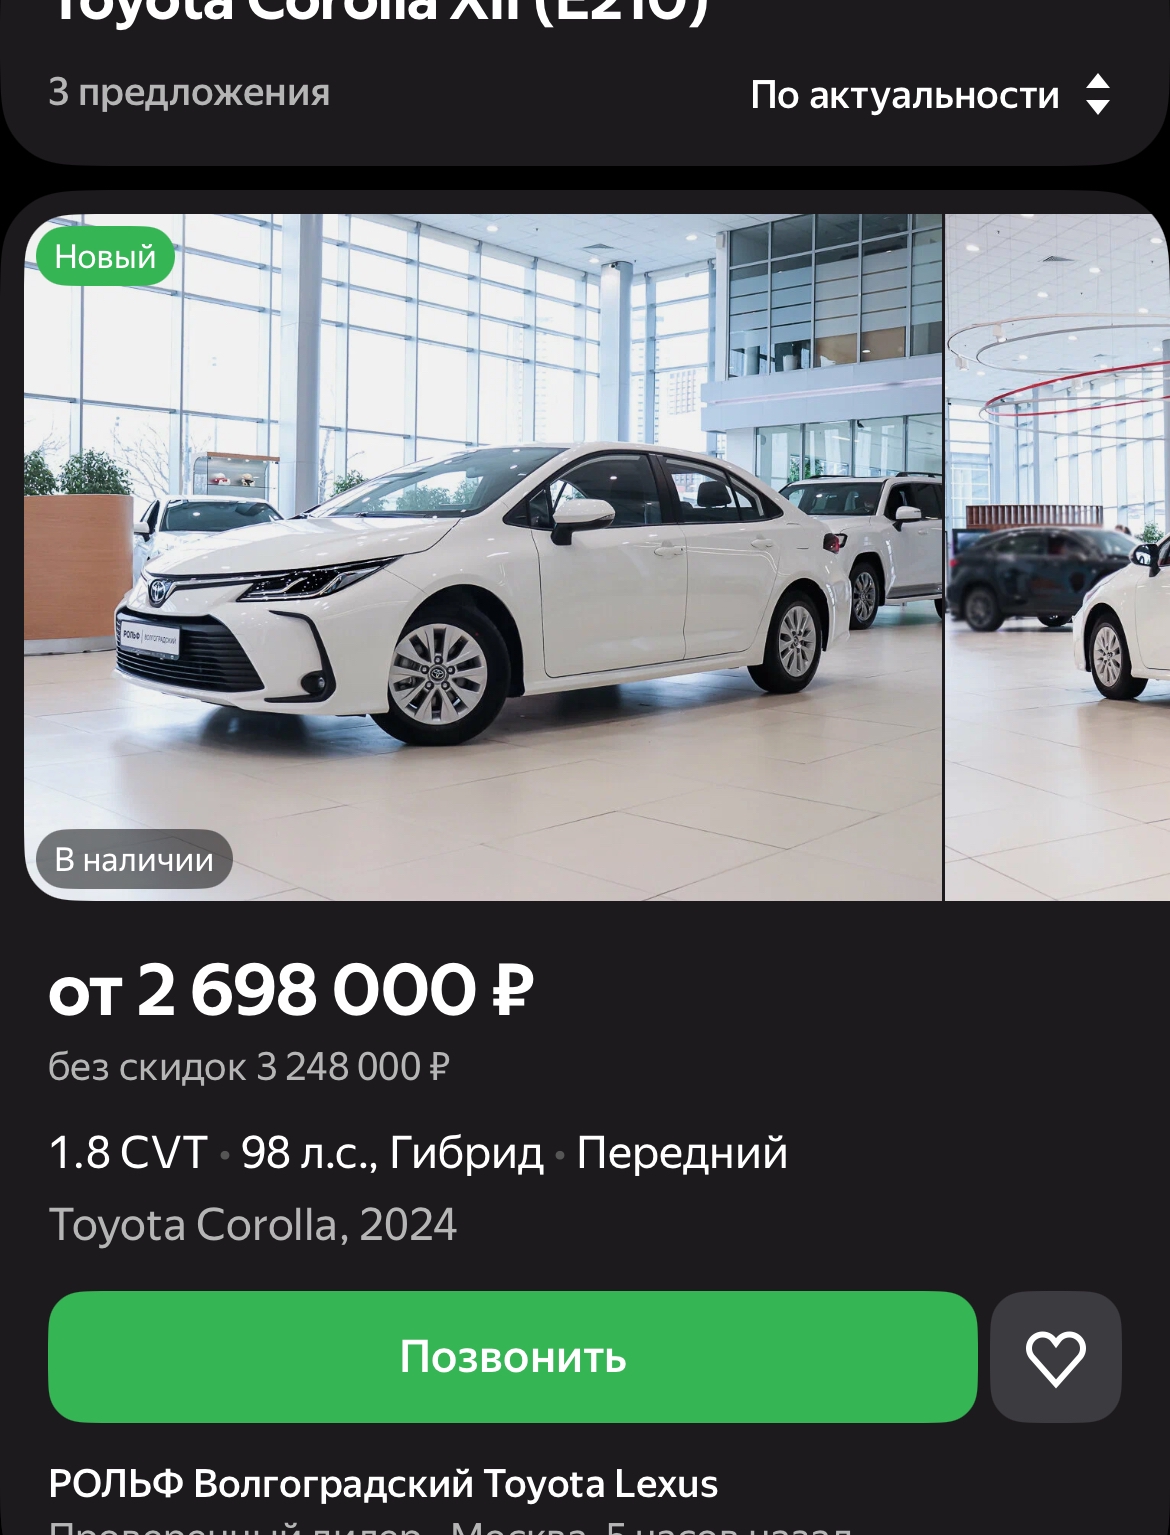1170x1535 pixels.
Task: Open "Toyota Corolla, 2024" listing title
Action: pyautogui.click(x=252, y=1224)
